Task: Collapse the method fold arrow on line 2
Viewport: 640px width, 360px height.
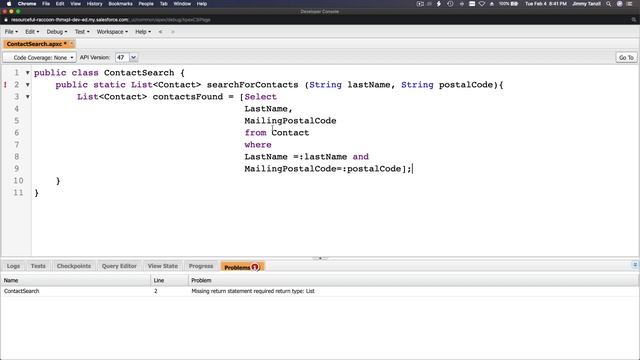Action: tap(28, 85)
